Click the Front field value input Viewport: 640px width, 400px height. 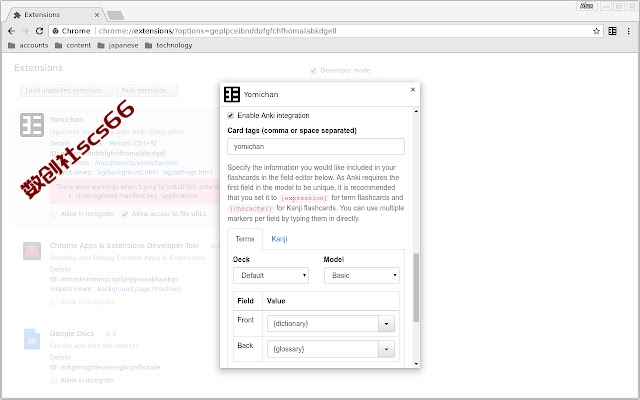click(x=323, y=324)
